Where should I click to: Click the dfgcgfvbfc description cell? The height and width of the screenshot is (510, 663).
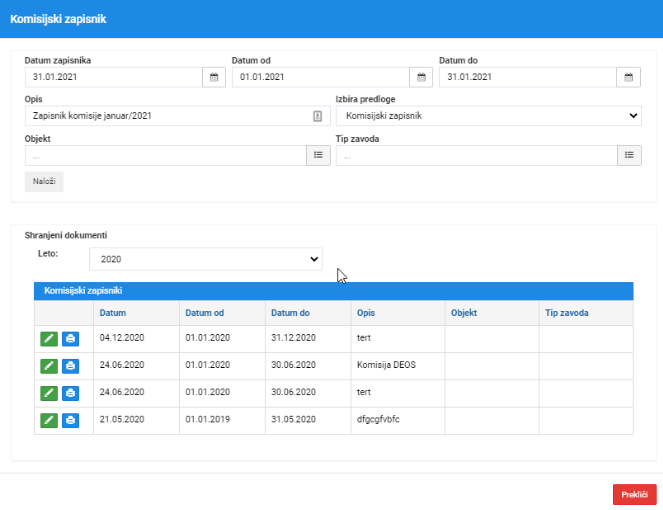tap(398, 420)
